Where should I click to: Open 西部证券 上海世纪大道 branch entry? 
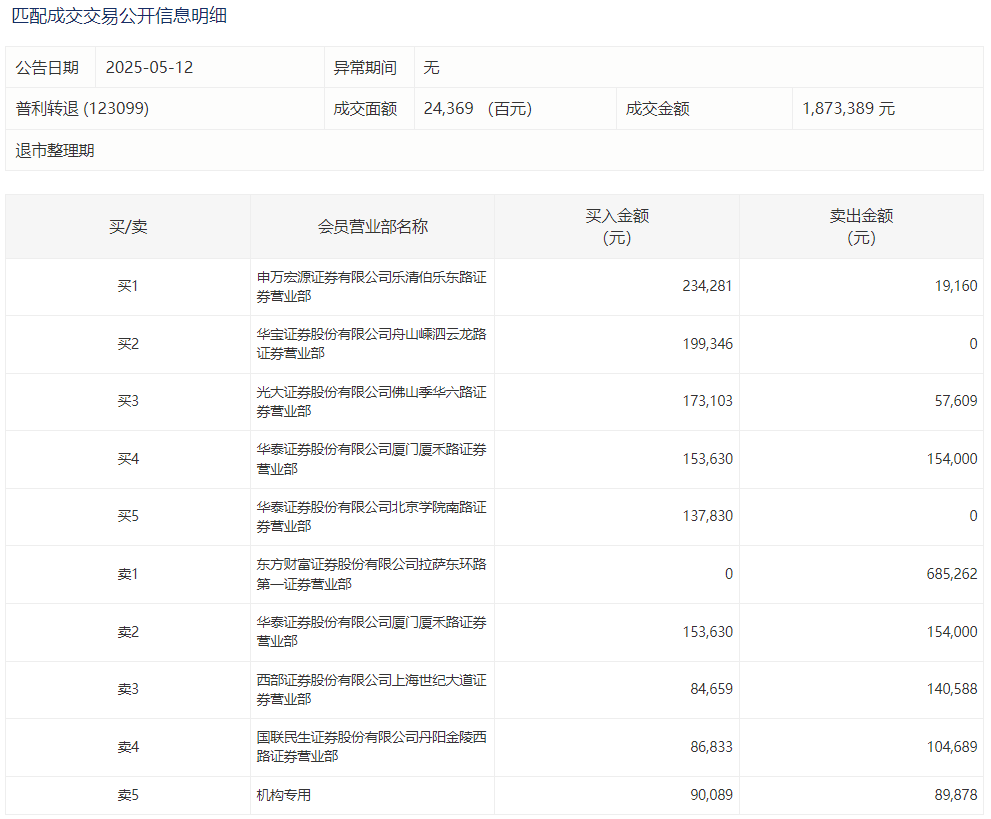[x=371, y=690]
